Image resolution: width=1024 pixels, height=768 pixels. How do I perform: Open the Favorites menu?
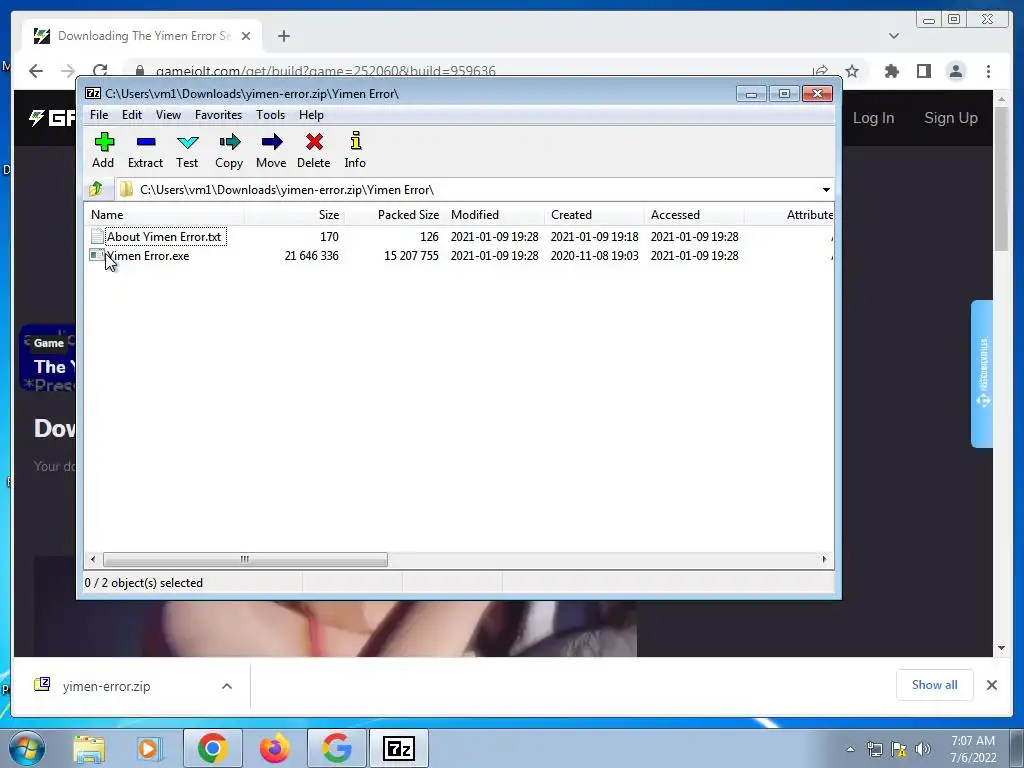pos(218,115)
